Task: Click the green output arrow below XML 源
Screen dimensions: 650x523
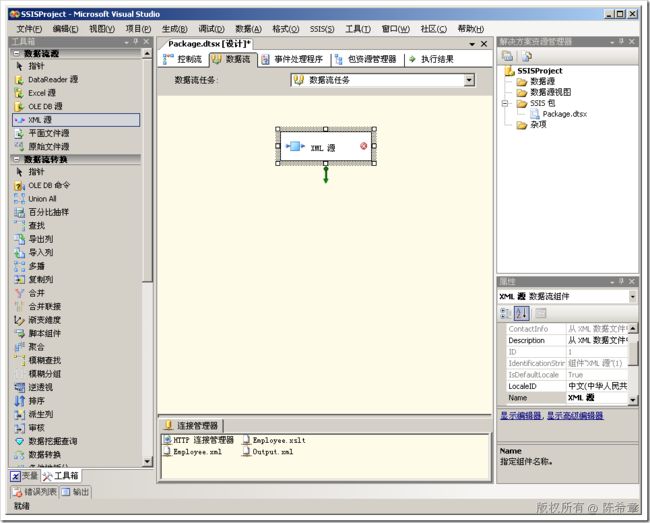Action: coord(326,174)
